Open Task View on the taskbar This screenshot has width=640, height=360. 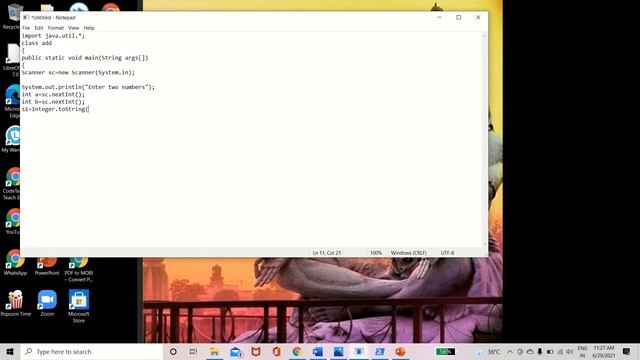pos(193,351)
